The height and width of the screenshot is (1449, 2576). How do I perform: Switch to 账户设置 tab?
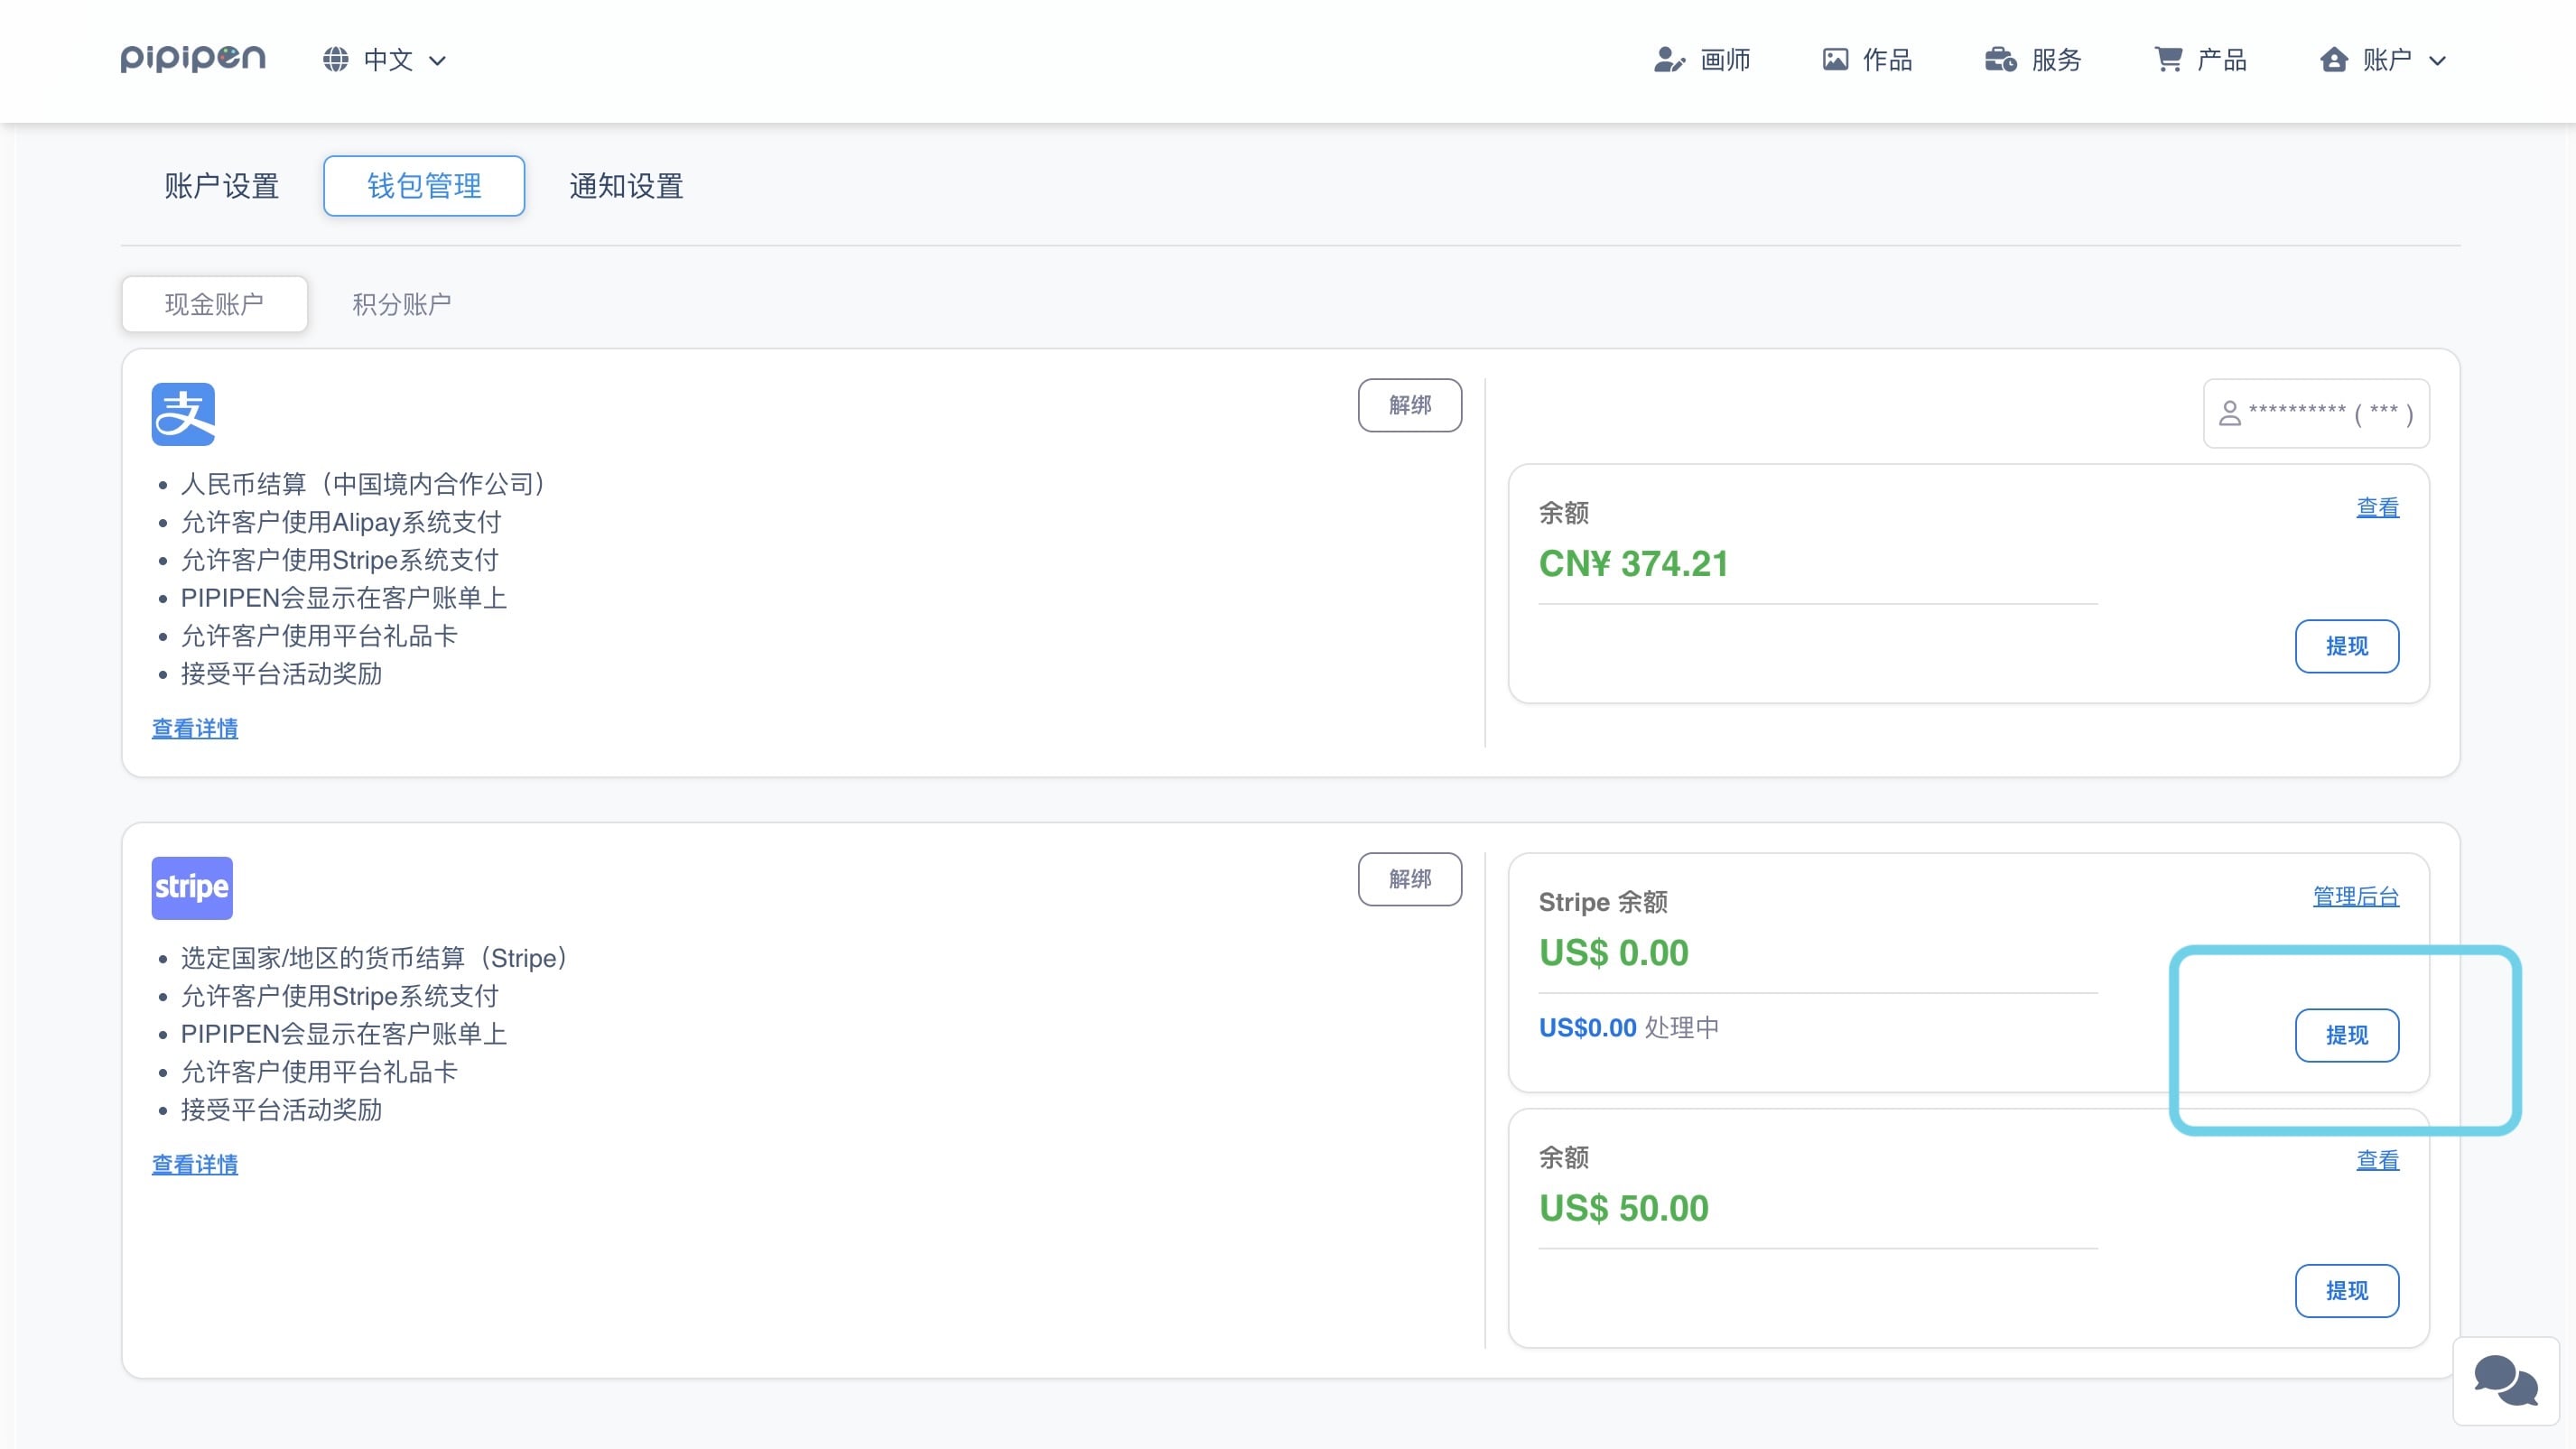pos(221,186)
